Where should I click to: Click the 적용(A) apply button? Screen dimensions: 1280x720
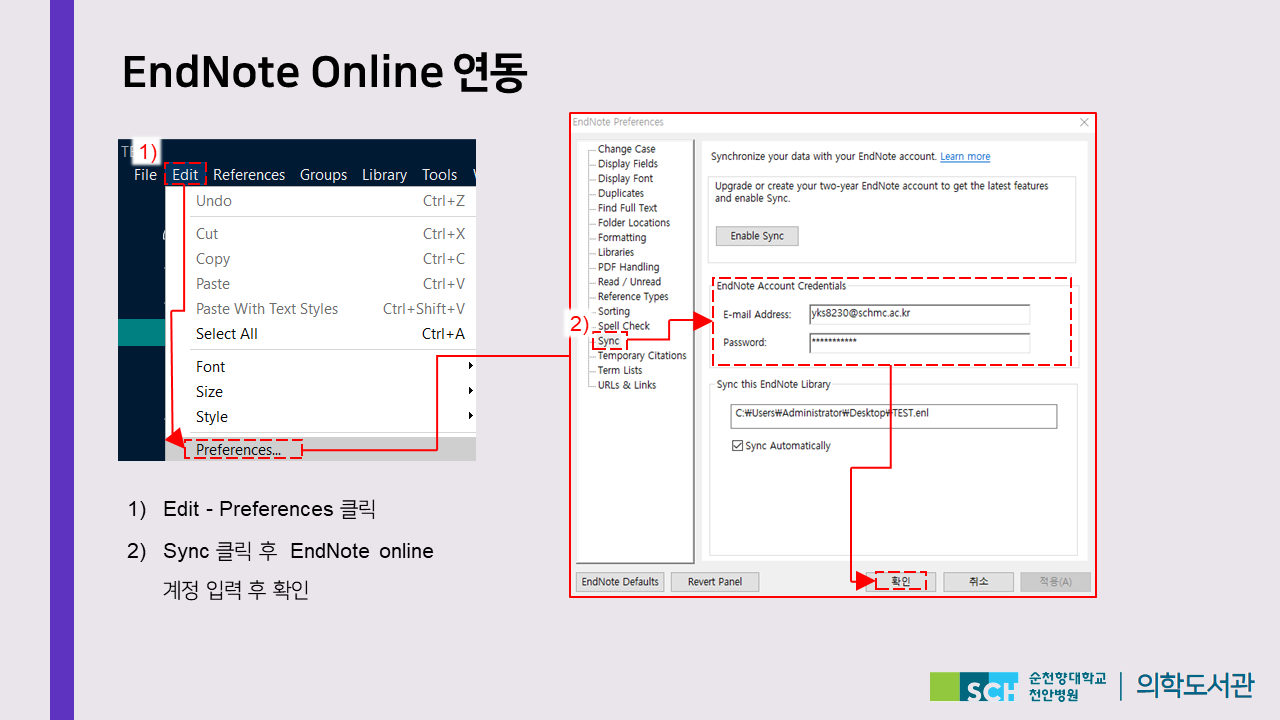(1055, 582)
